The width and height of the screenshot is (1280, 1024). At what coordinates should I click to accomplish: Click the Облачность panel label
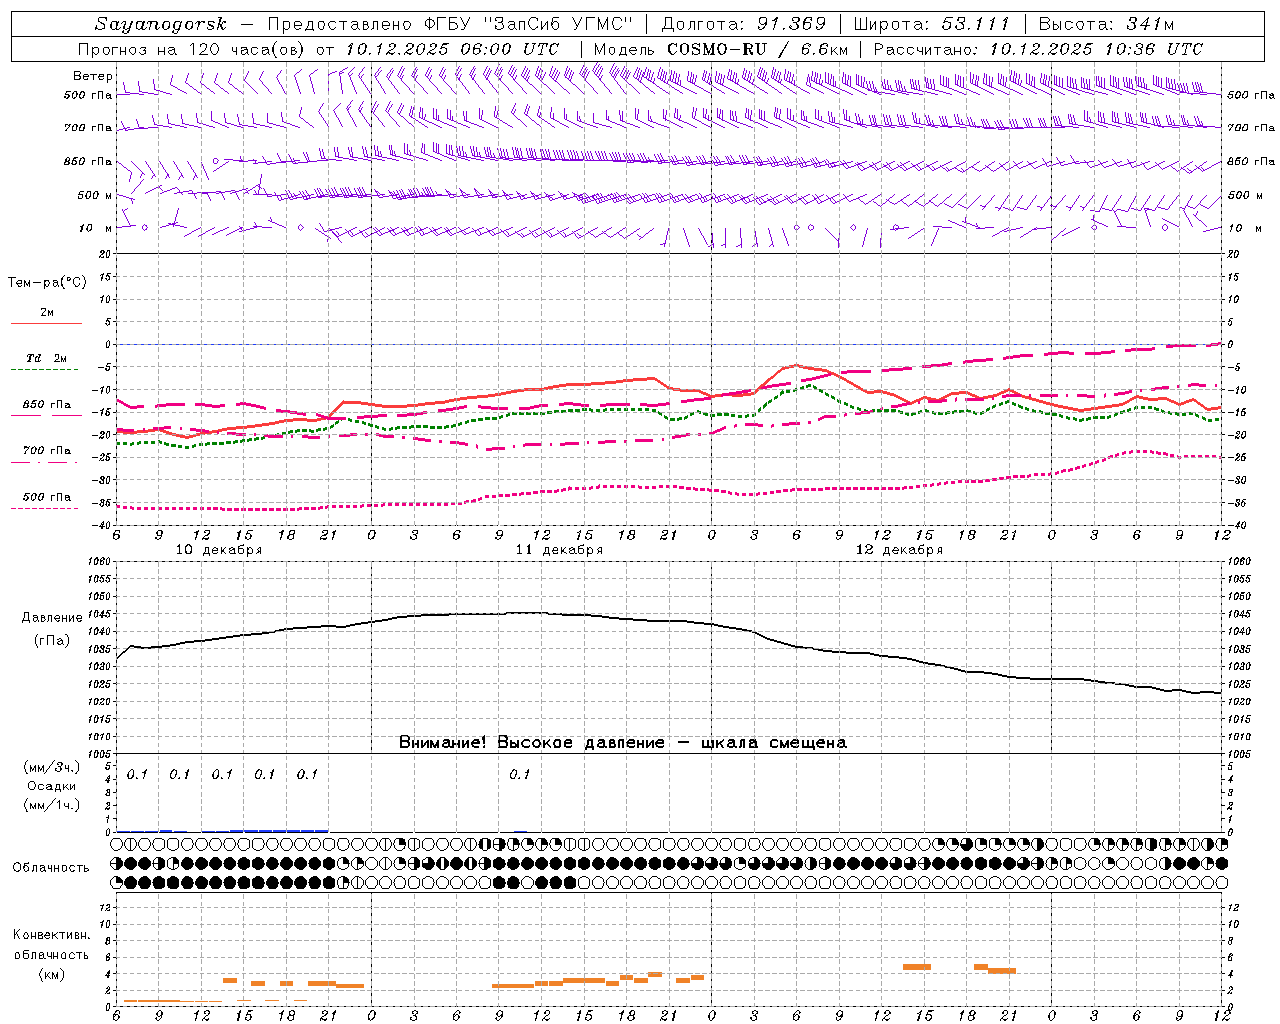point(51,867)
